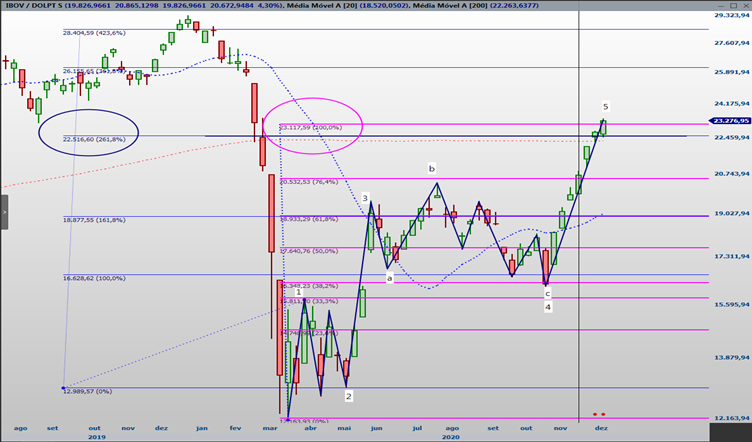Image resolution: width=752 pixels, height=442 pixels.
Task: Click the wave label b marker
Action: pos(432,169)
